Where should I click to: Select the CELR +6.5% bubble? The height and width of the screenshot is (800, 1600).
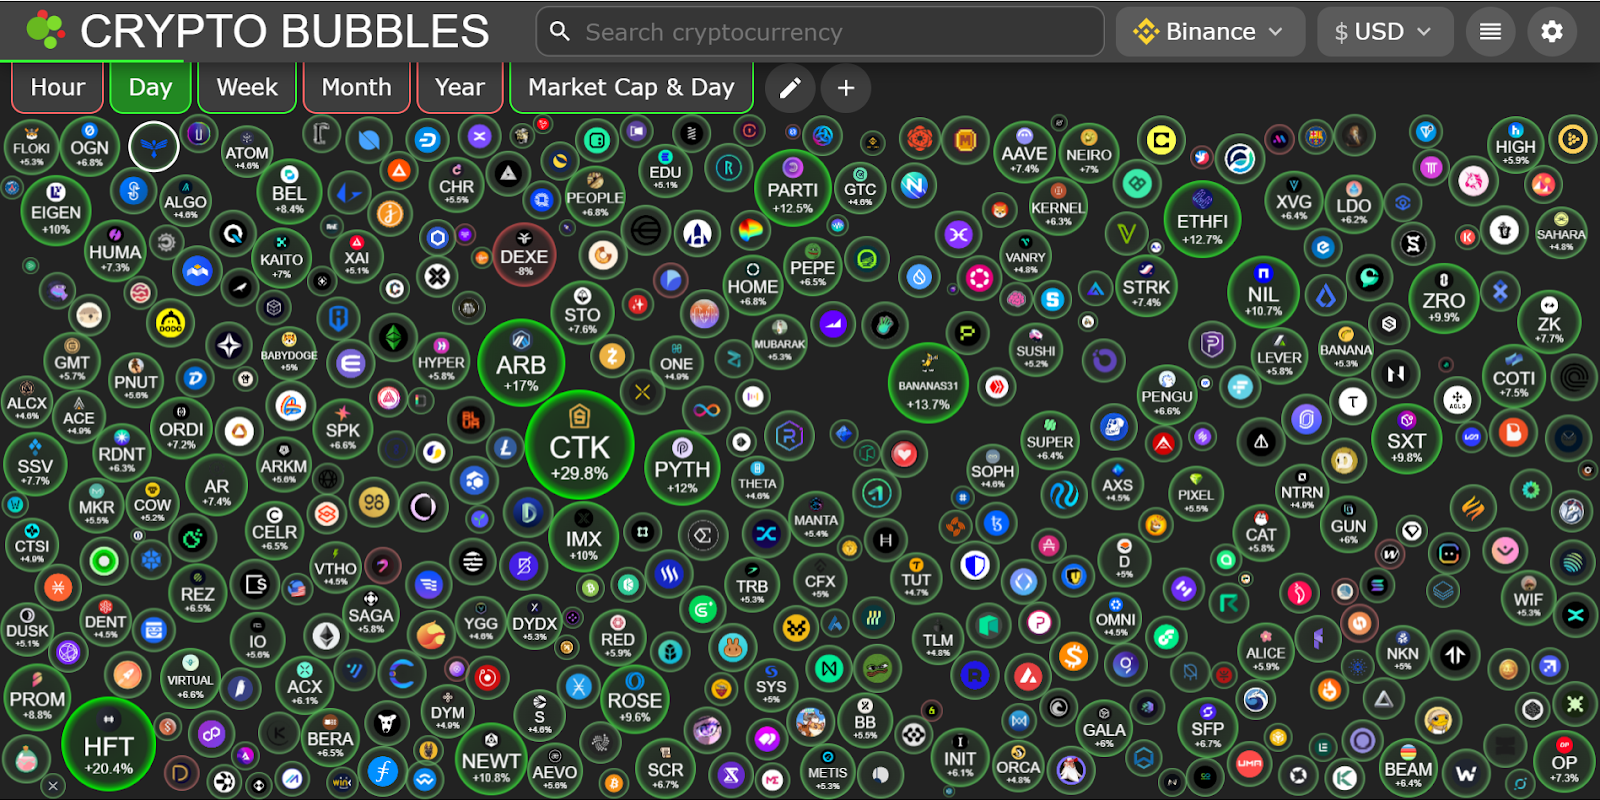(x=274, y=530)
